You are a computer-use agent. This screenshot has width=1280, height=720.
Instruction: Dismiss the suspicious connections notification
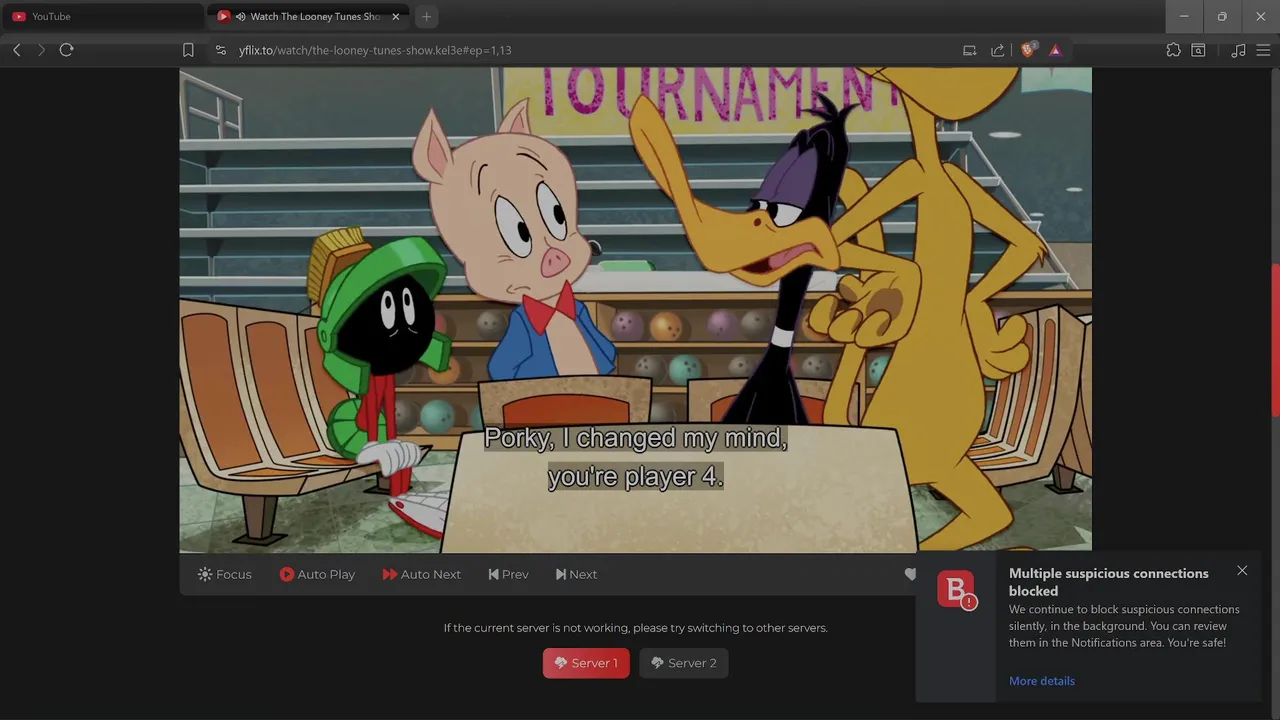tap(1242, 571)
